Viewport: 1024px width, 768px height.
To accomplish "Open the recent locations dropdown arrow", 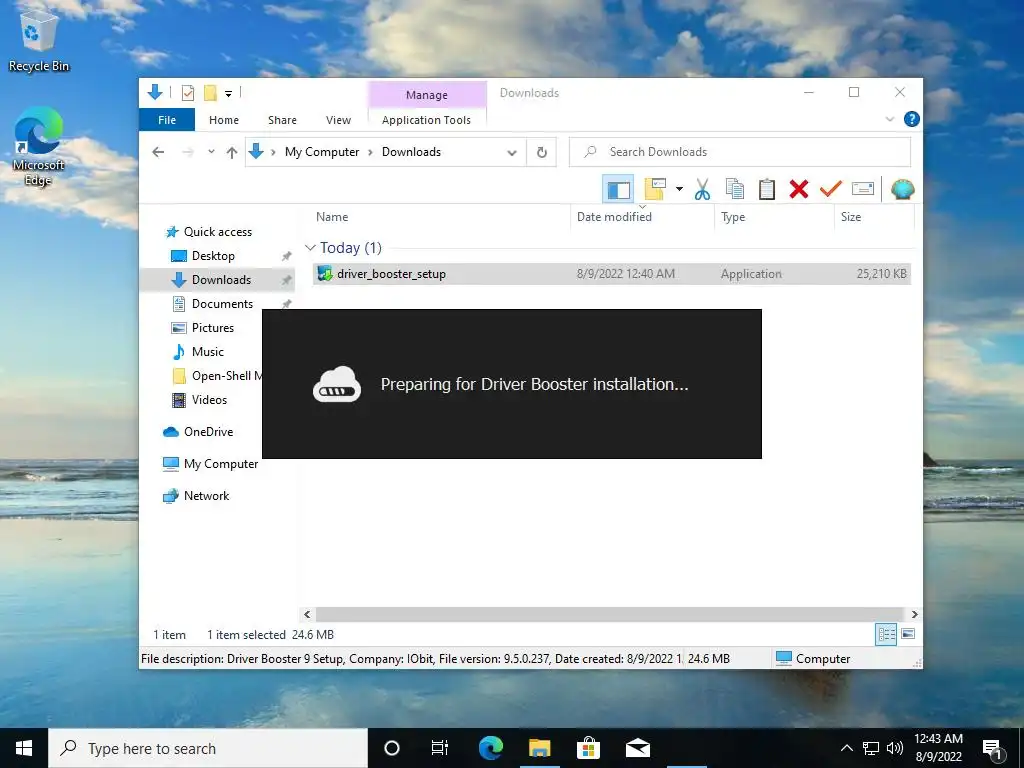I will (211, 152).
